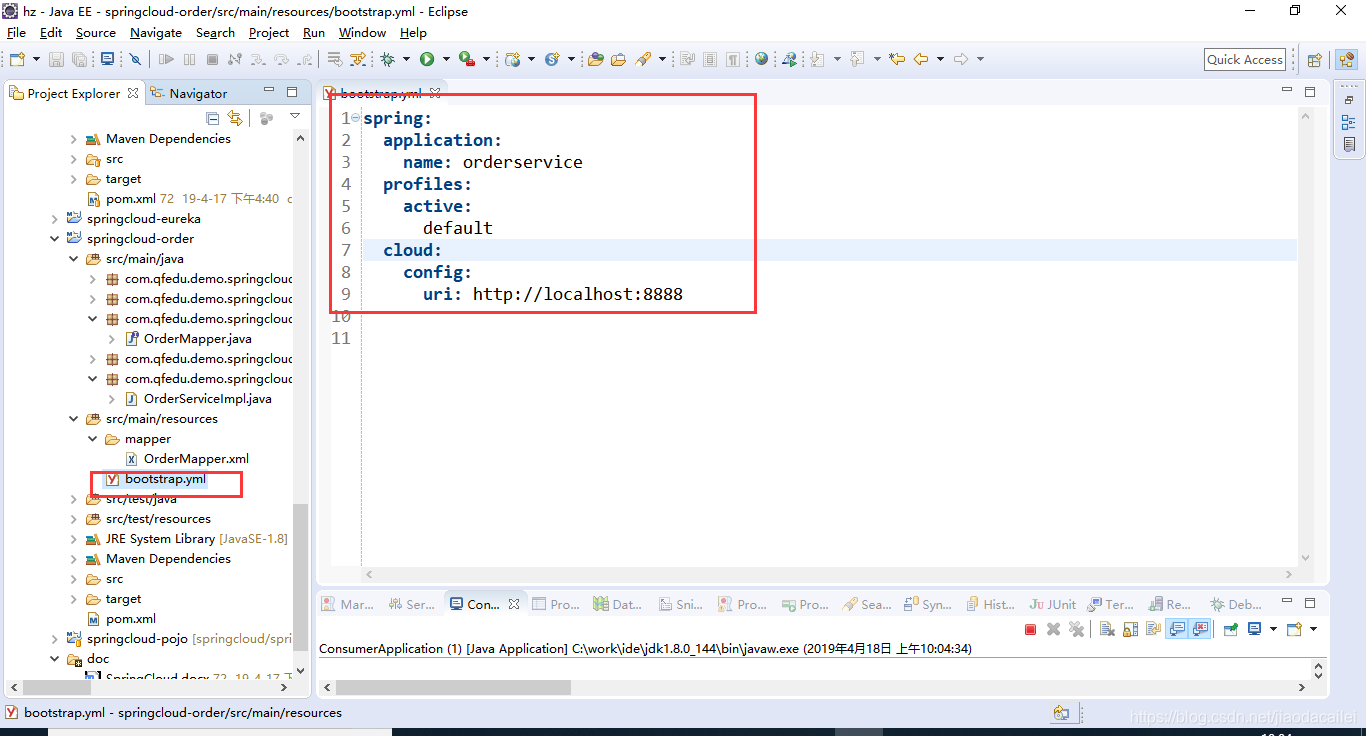Image resolution: width=1366 pixels, height=736 pixels.
Task: Click Remove Launch gray X icon in console
Action: click(1053, 629)
